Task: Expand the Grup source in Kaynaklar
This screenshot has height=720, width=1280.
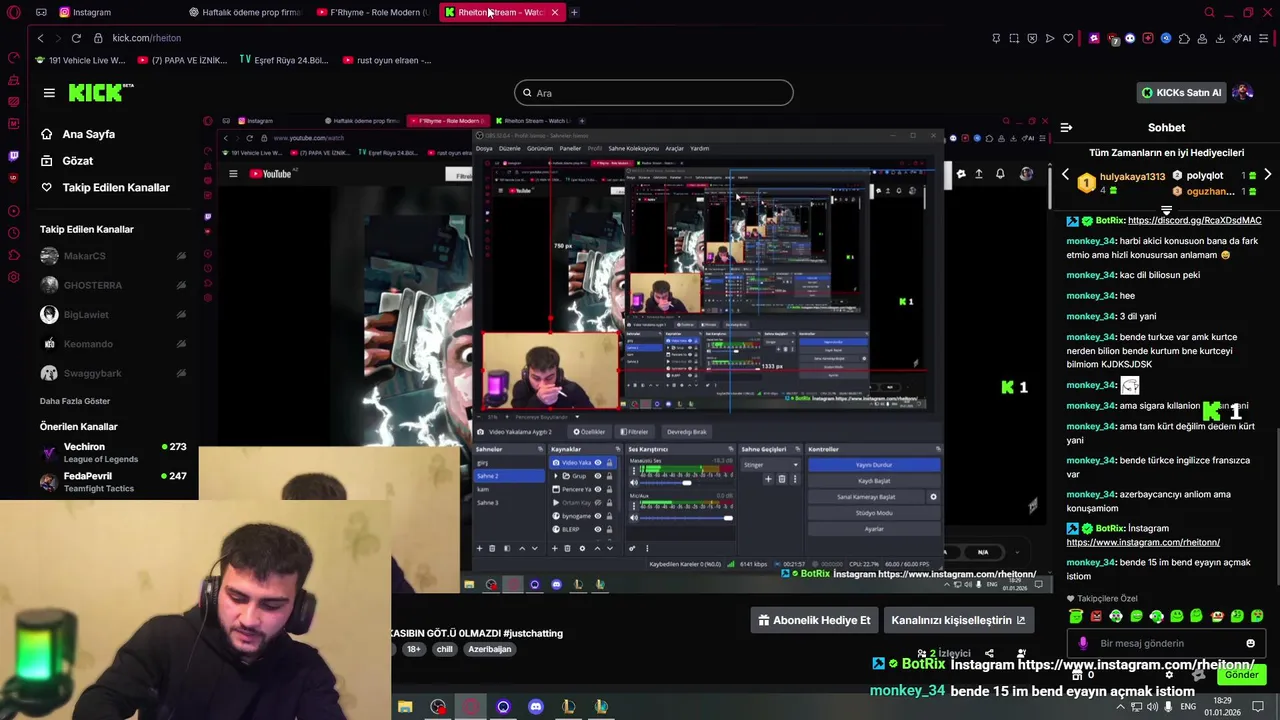Action: 556,476
